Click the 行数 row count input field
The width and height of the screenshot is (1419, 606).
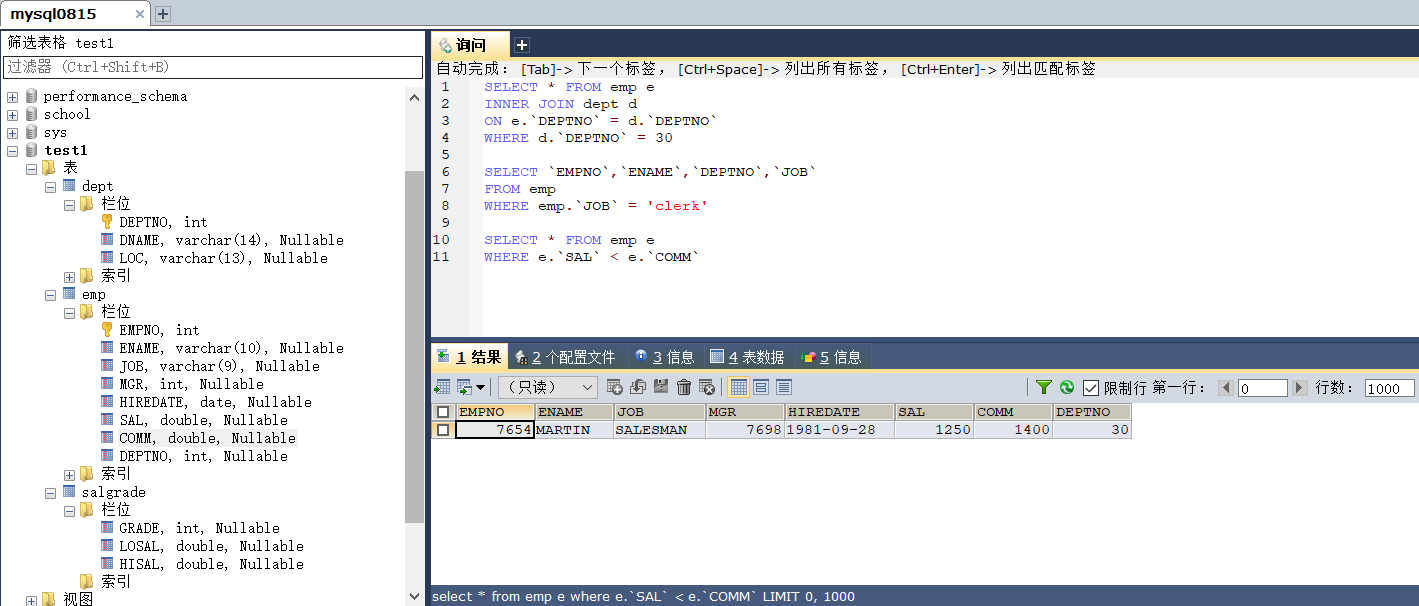(1389, 388)
